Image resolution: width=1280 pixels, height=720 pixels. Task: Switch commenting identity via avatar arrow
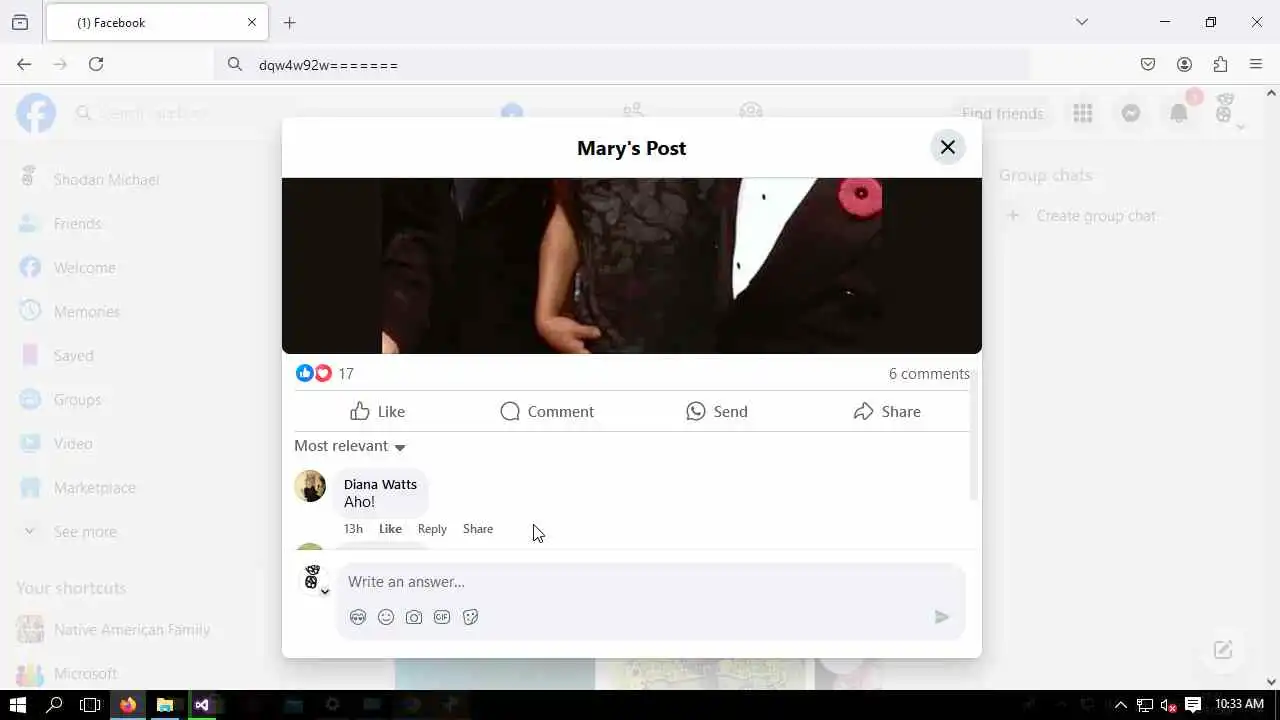[325, 592]
